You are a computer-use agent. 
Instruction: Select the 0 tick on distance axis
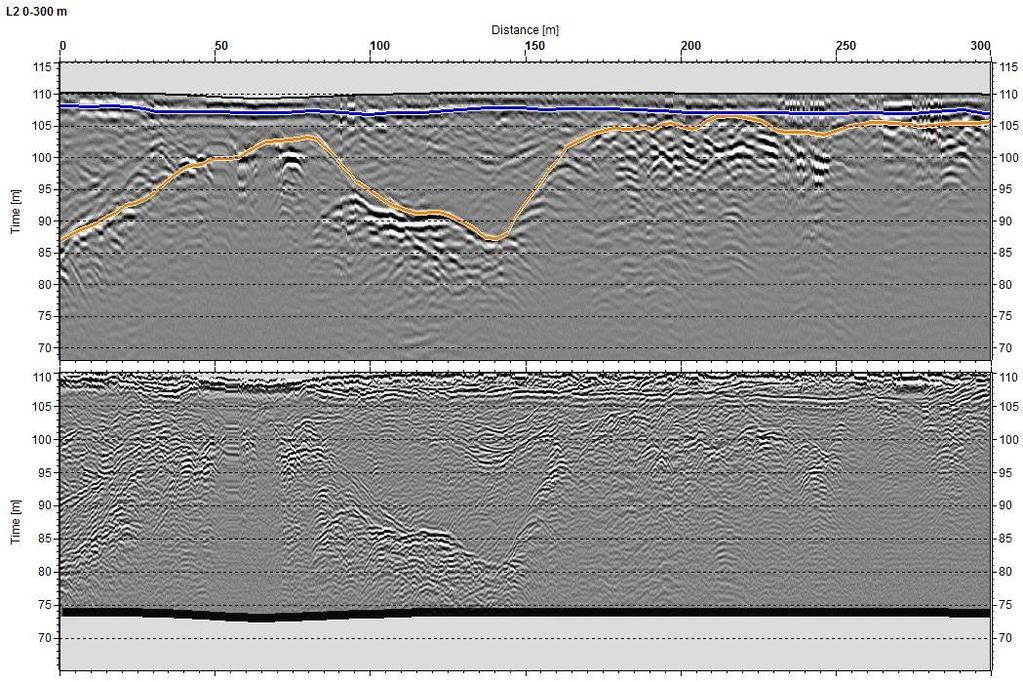[63, 46]
